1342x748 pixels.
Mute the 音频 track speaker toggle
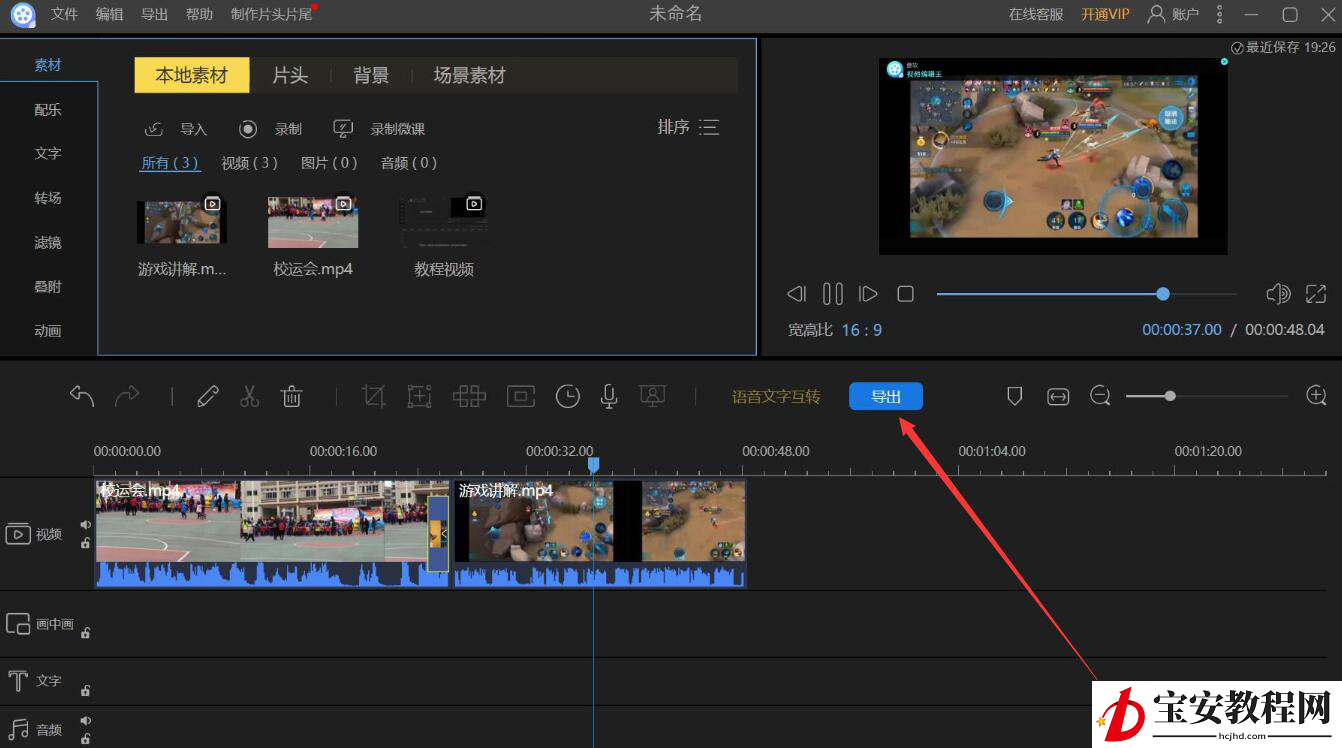[86, 720]
